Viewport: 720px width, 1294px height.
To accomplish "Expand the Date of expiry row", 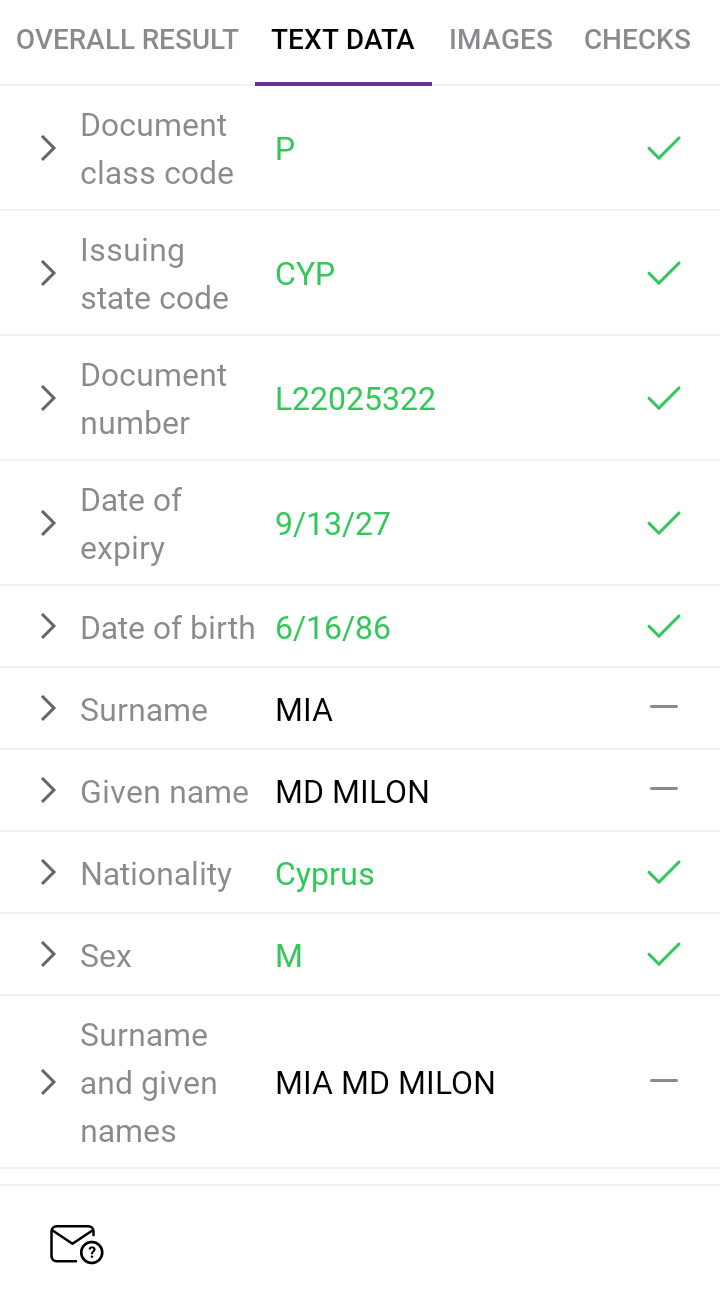I will 48,523.
